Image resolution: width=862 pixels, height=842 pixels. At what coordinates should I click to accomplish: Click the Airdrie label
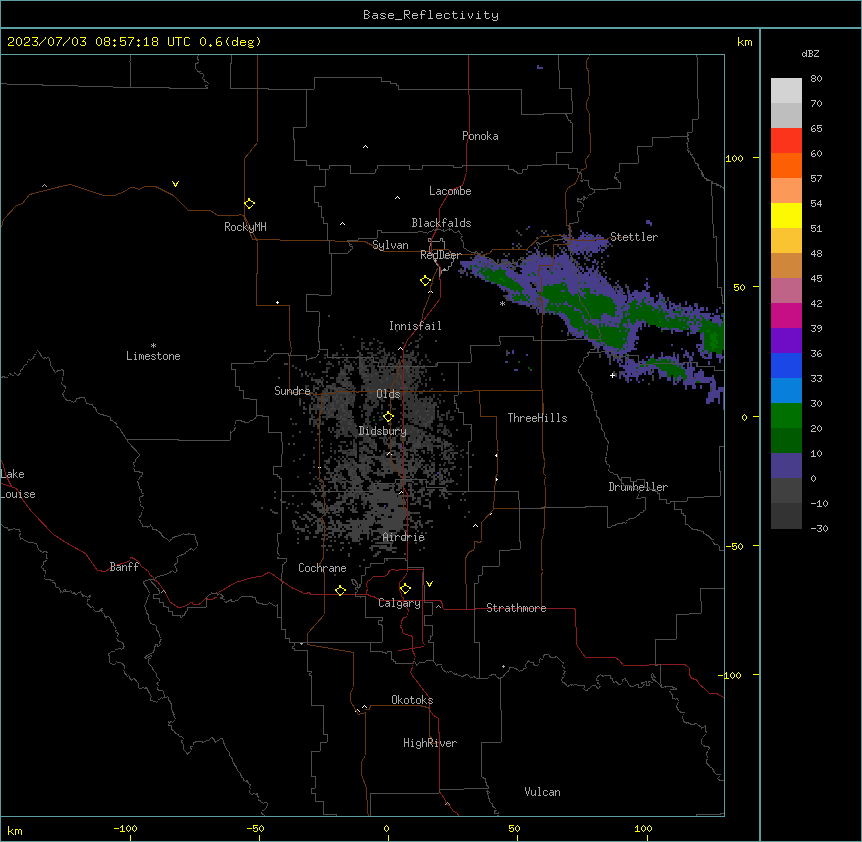pyautogui.click(x=404, y=537)
